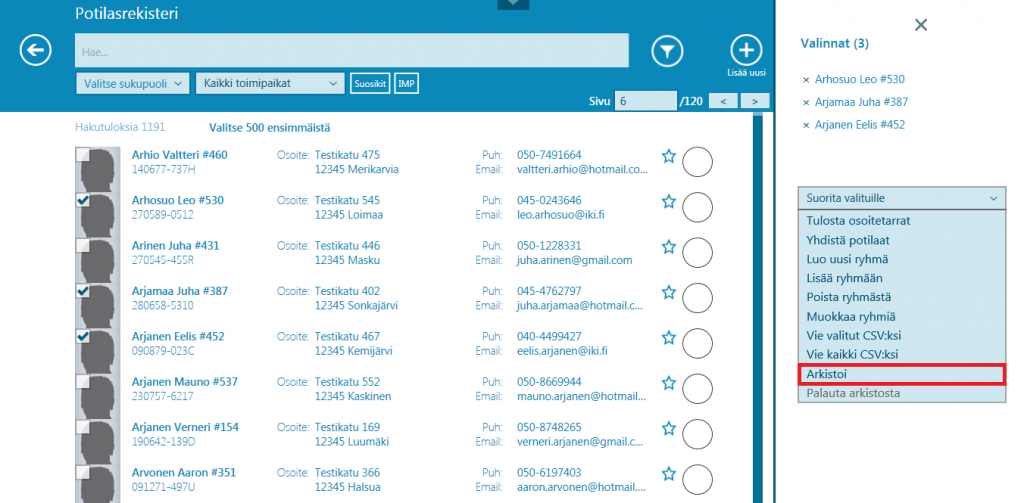1024x503 pixels.
Task: Star Arjamaa Juha as favorite
Action: click(668, 292)
